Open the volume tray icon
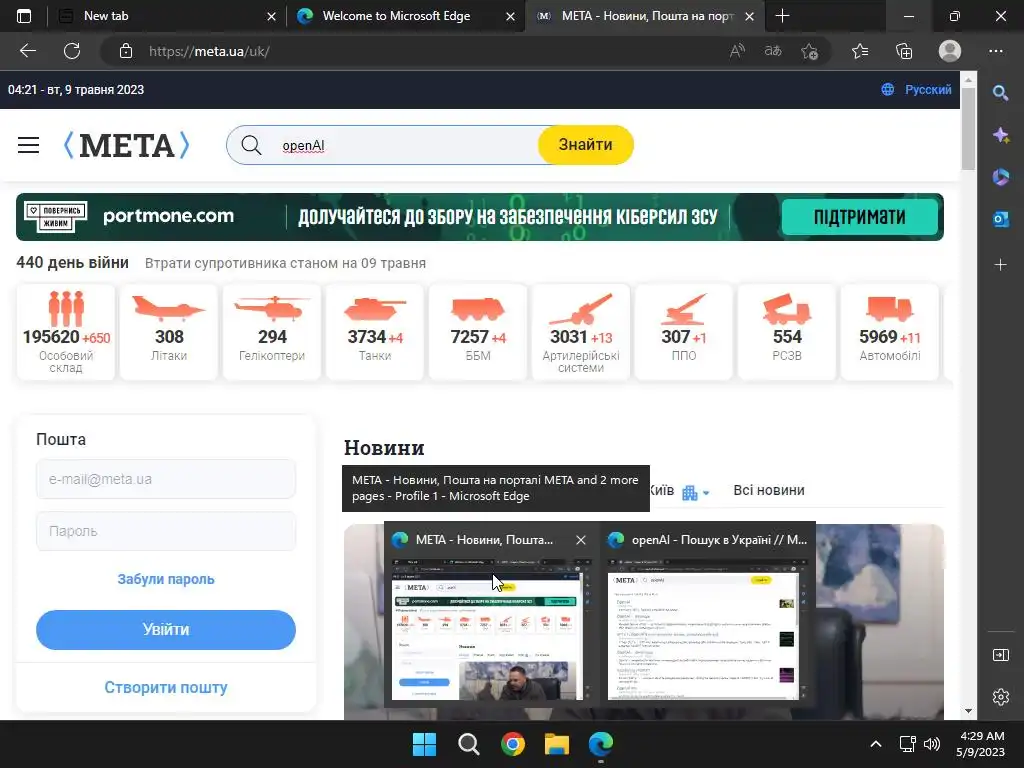Image resolution: width=1024 pixels, height=768 pixels. click(932, 744)
